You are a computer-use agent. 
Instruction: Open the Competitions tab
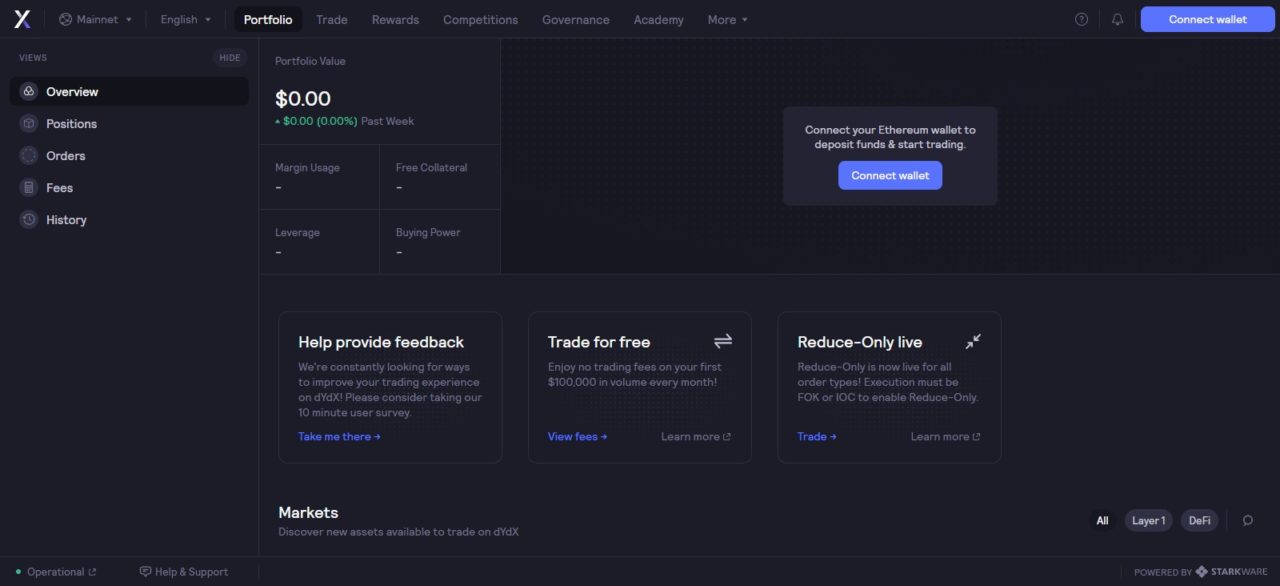point(481,19)
